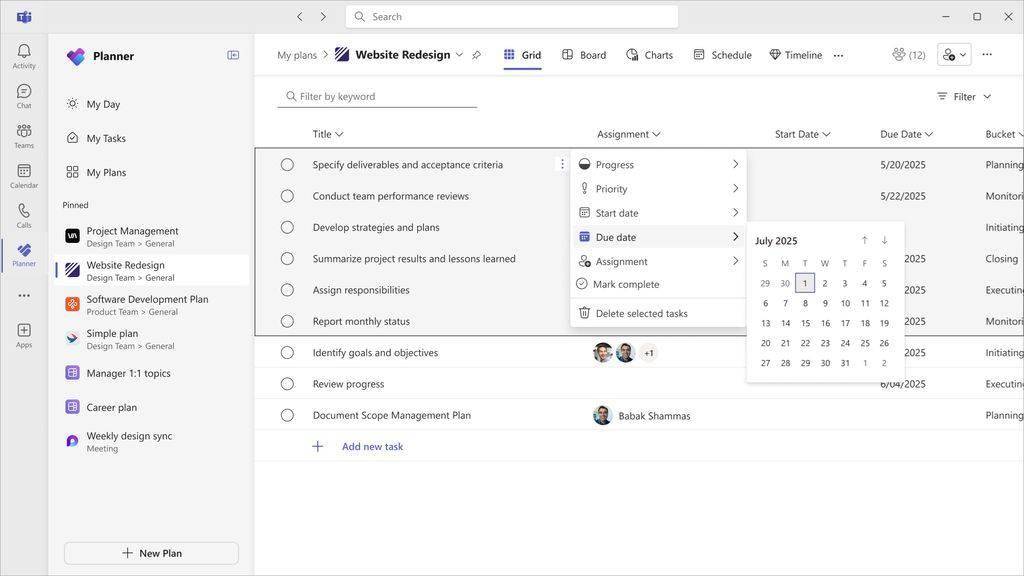Open My plans breadcrumb link

point(296,55)
